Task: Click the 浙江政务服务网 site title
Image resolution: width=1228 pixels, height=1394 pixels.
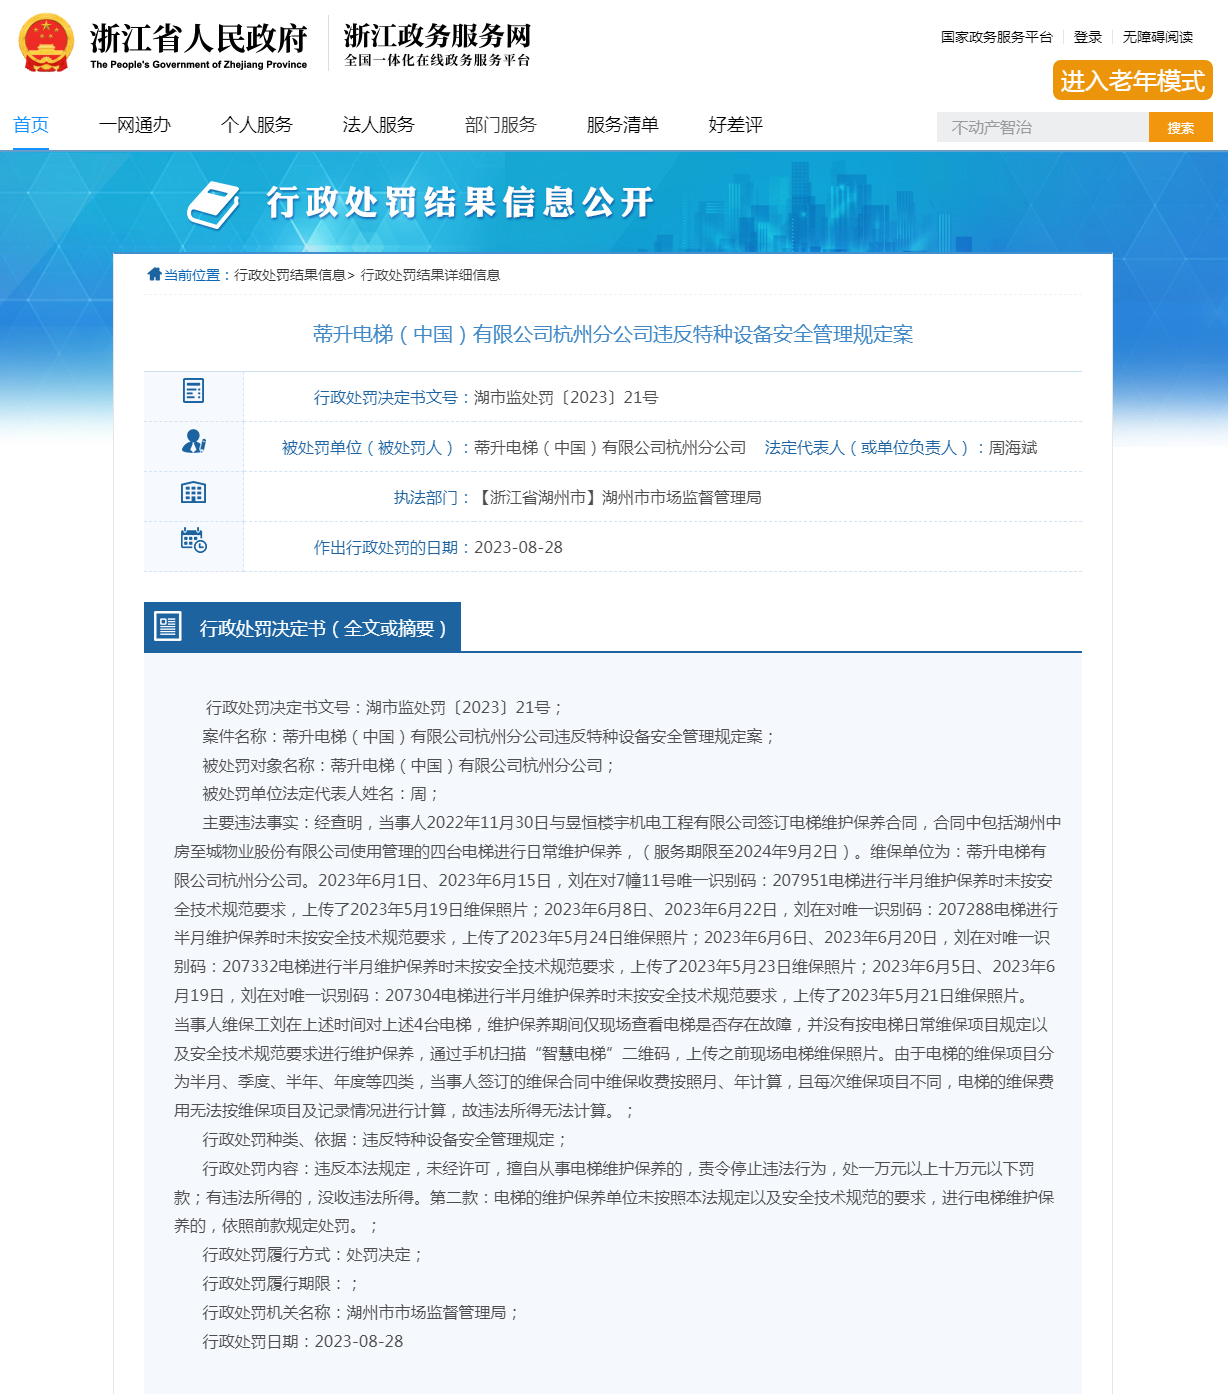Action: [438, 36]
